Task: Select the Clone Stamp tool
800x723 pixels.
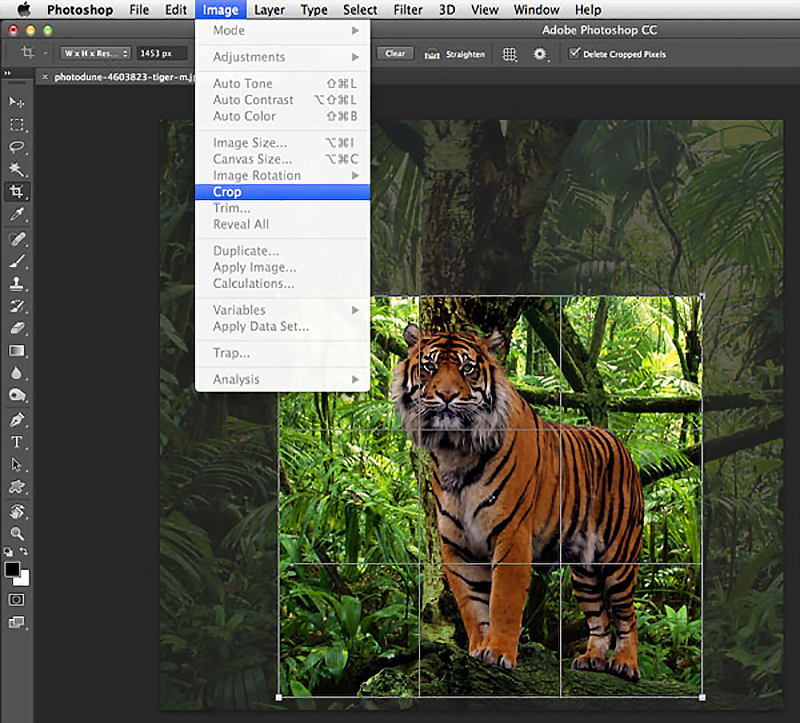Action: [16, 284]
